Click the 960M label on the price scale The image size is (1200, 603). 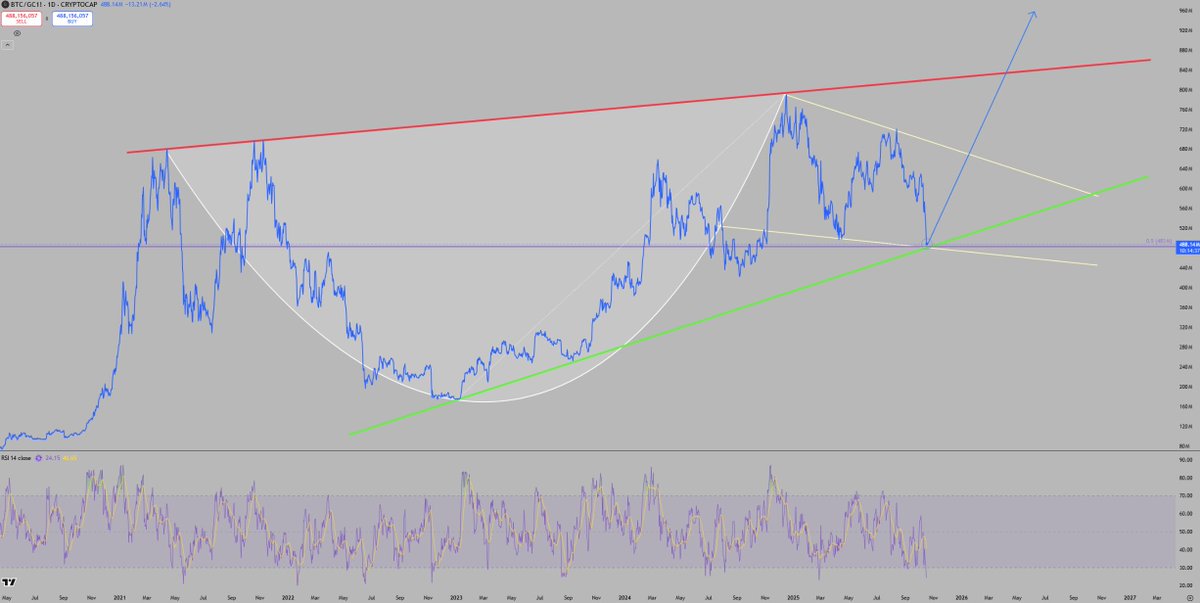pyautogui.click(x=1185, y=11)
